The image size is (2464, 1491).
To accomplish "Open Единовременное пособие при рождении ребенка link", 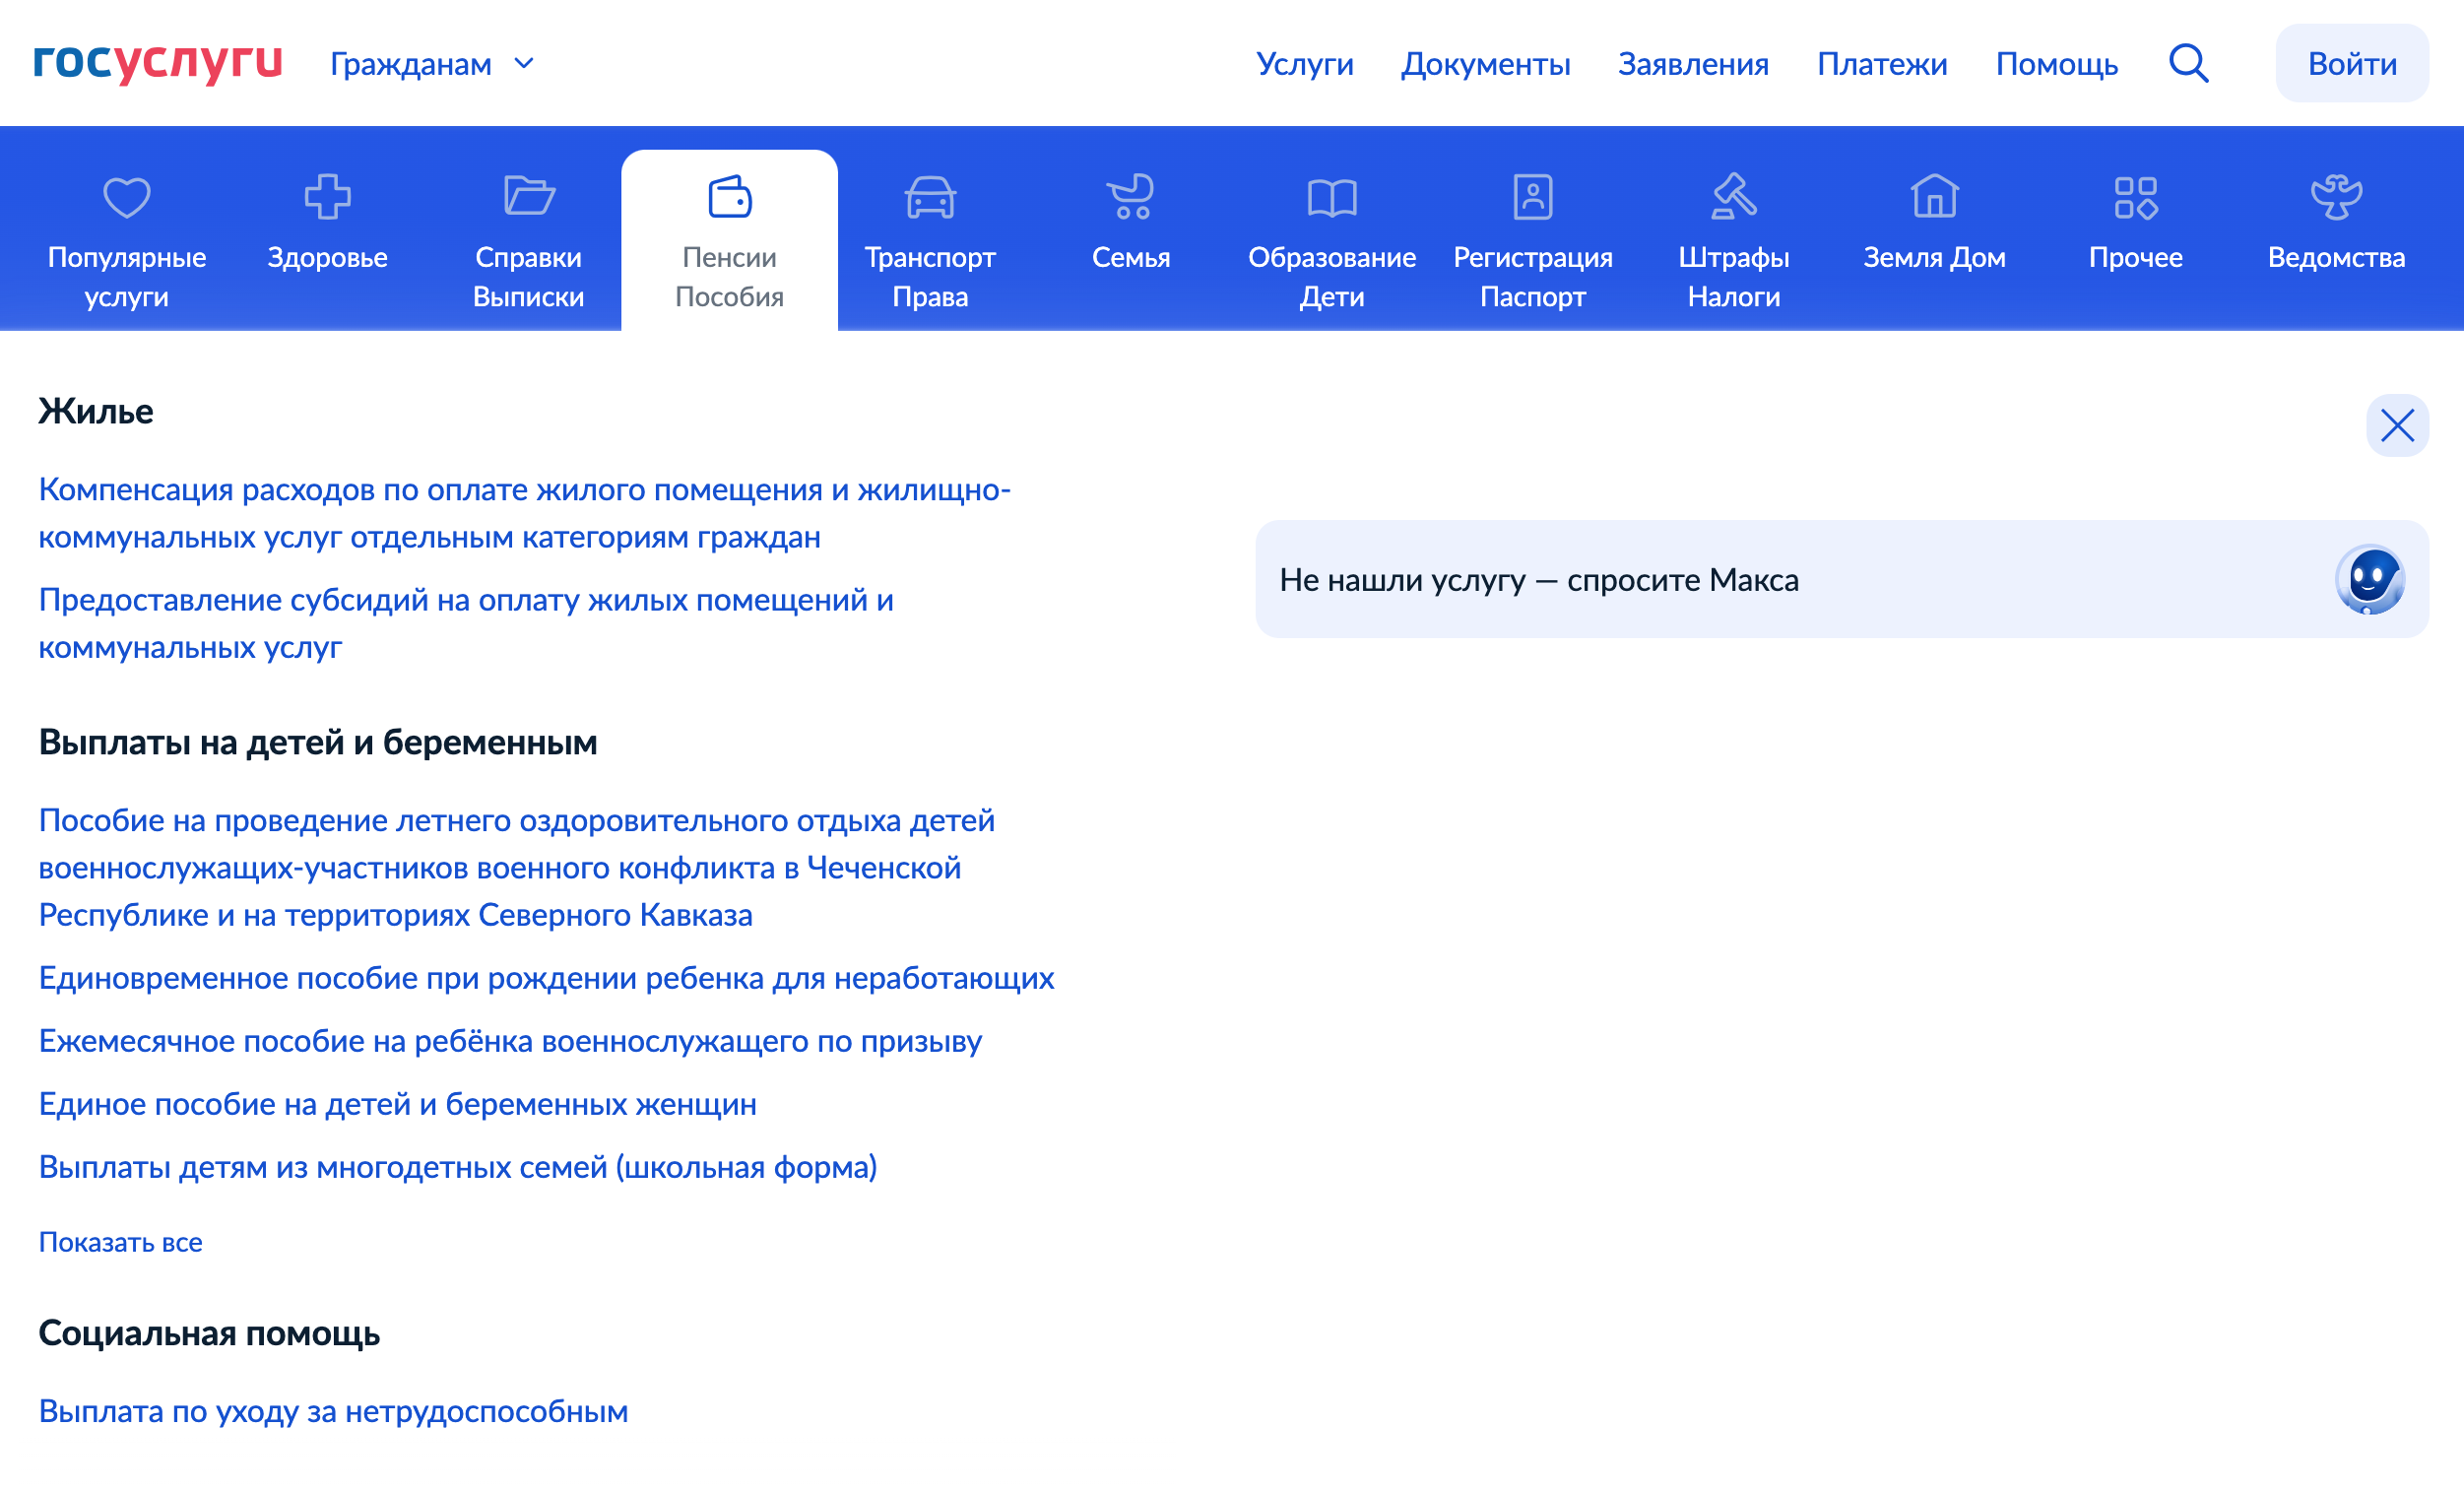I will point(547,977).
